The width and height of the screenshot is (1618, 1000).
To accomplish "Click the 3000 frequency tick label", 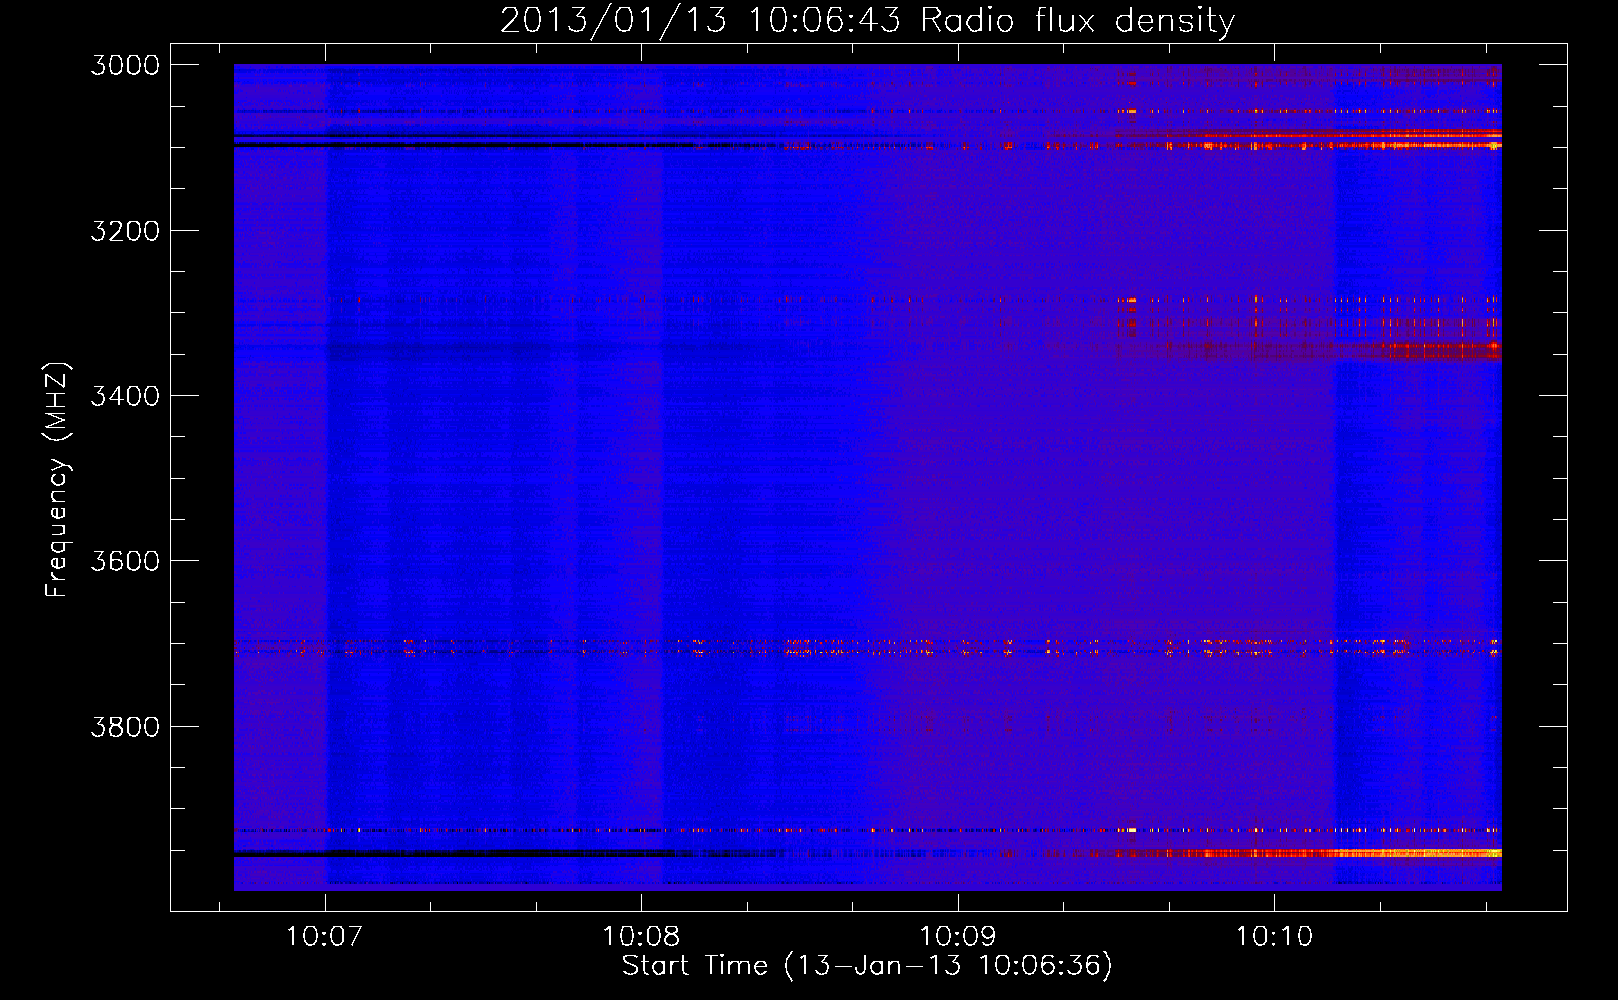I will coord(125,65).
